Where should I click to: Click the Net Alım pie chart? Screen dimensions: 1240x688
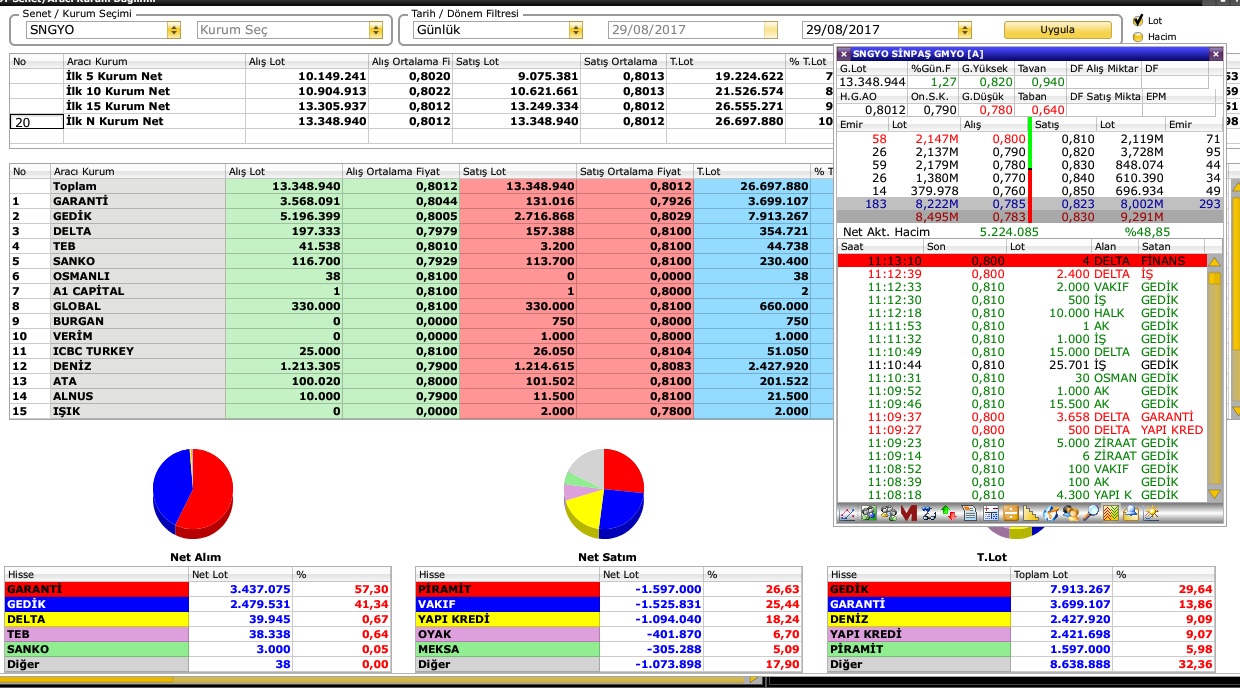pyautogui.click(x=193, y=493)
